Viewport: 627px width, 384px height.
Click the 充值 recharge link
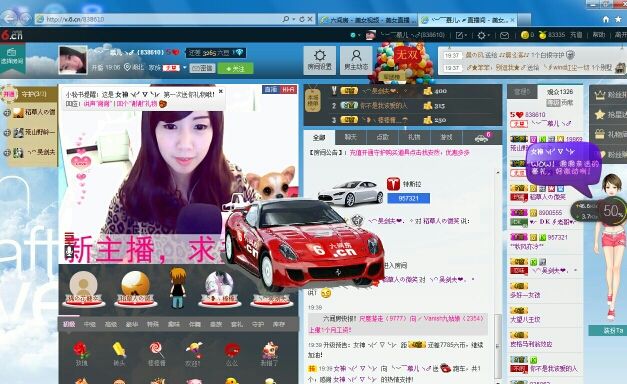(x=576, y=35)
